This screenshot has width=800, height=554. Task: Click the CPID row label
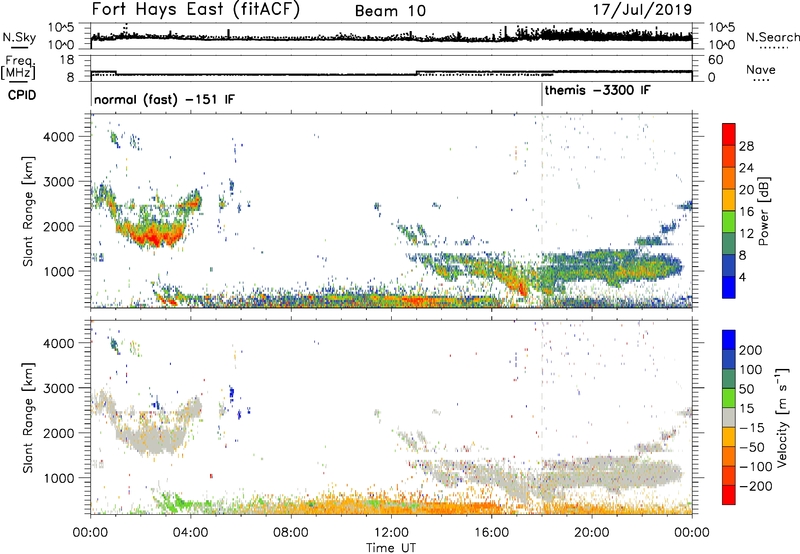tap(22, 95)
